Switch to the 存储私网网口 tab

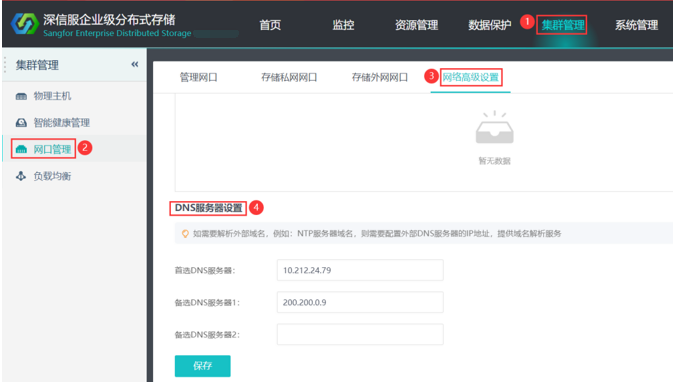point(289,77)
